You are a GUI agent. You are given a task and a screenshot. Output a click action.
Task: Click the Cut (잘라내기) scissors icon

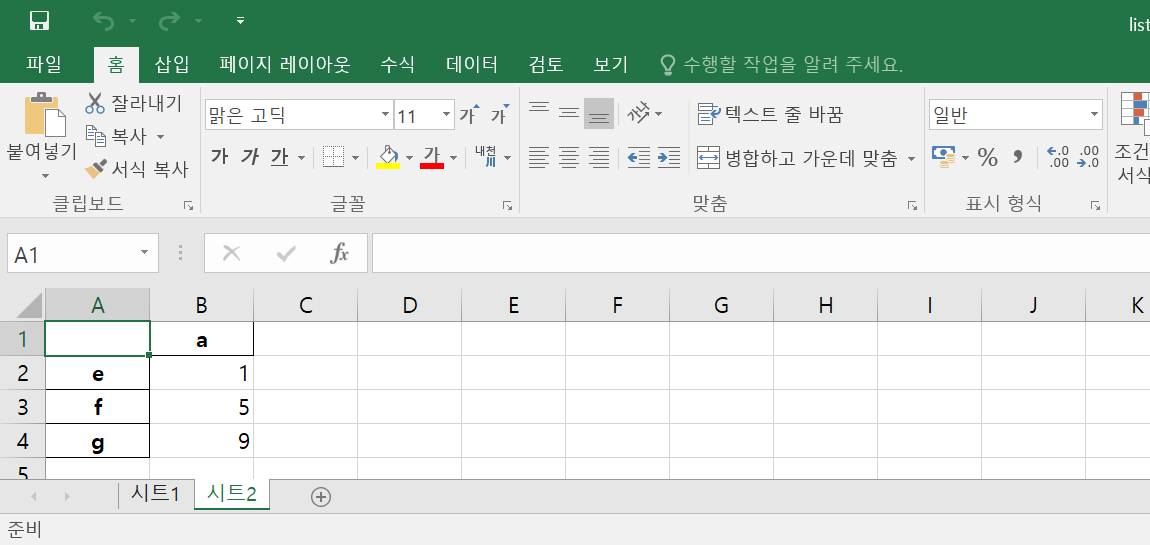(95, 103)
